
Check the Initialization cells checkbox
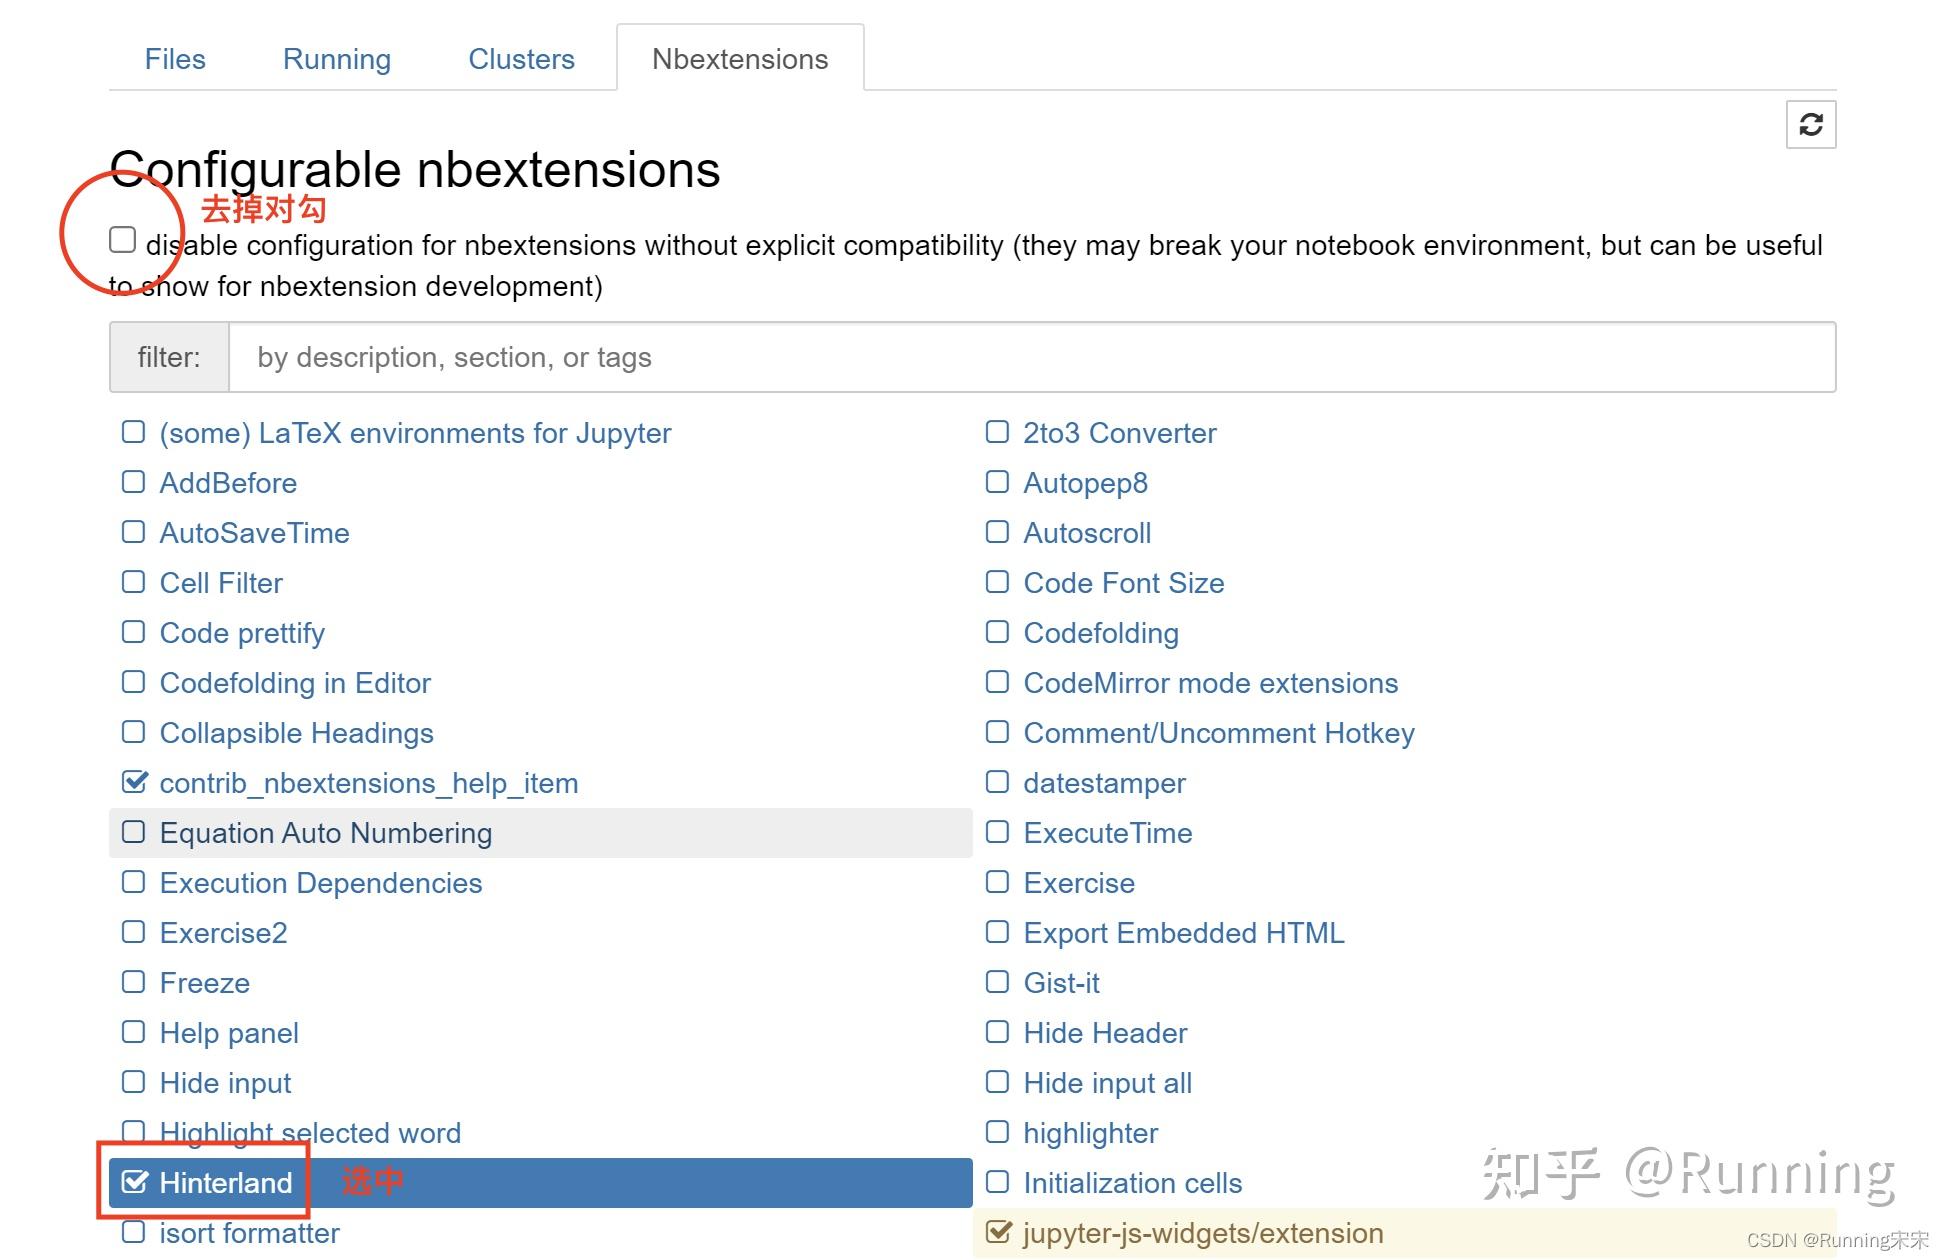pyautogui.click(x=997, y=1182)
